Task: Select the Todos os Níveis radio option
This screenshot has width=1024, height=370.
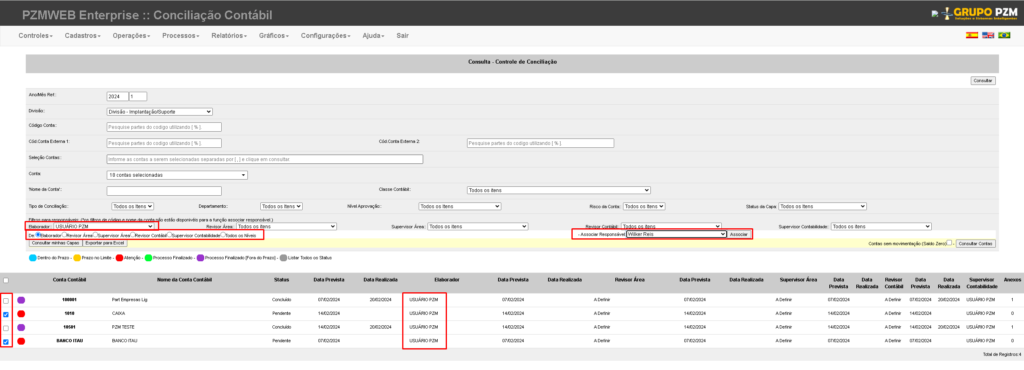Action: [x=223, y=234]
